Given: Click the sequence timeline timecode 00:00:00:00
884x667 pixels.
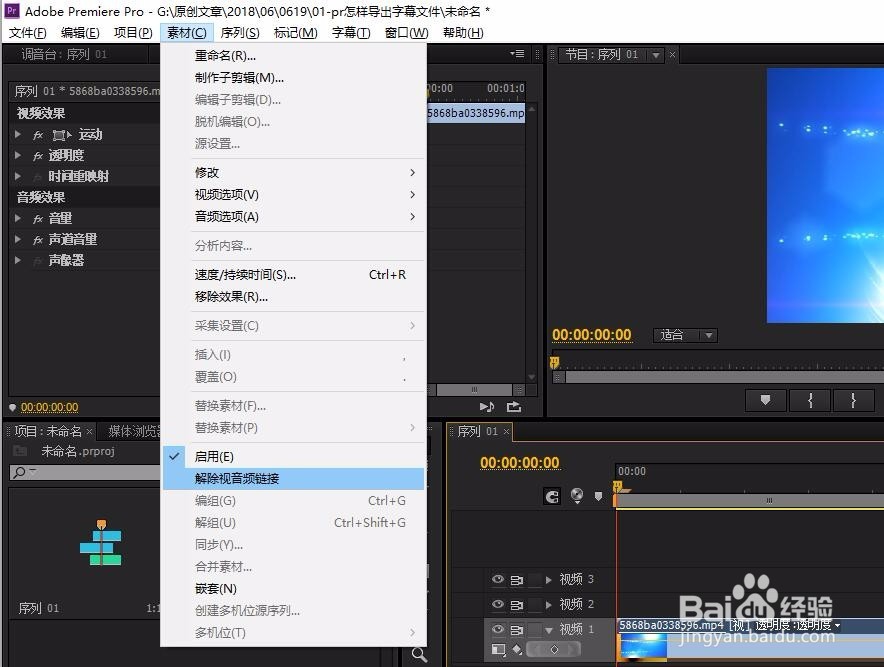Looking at the screenshot, I should 519,463.
